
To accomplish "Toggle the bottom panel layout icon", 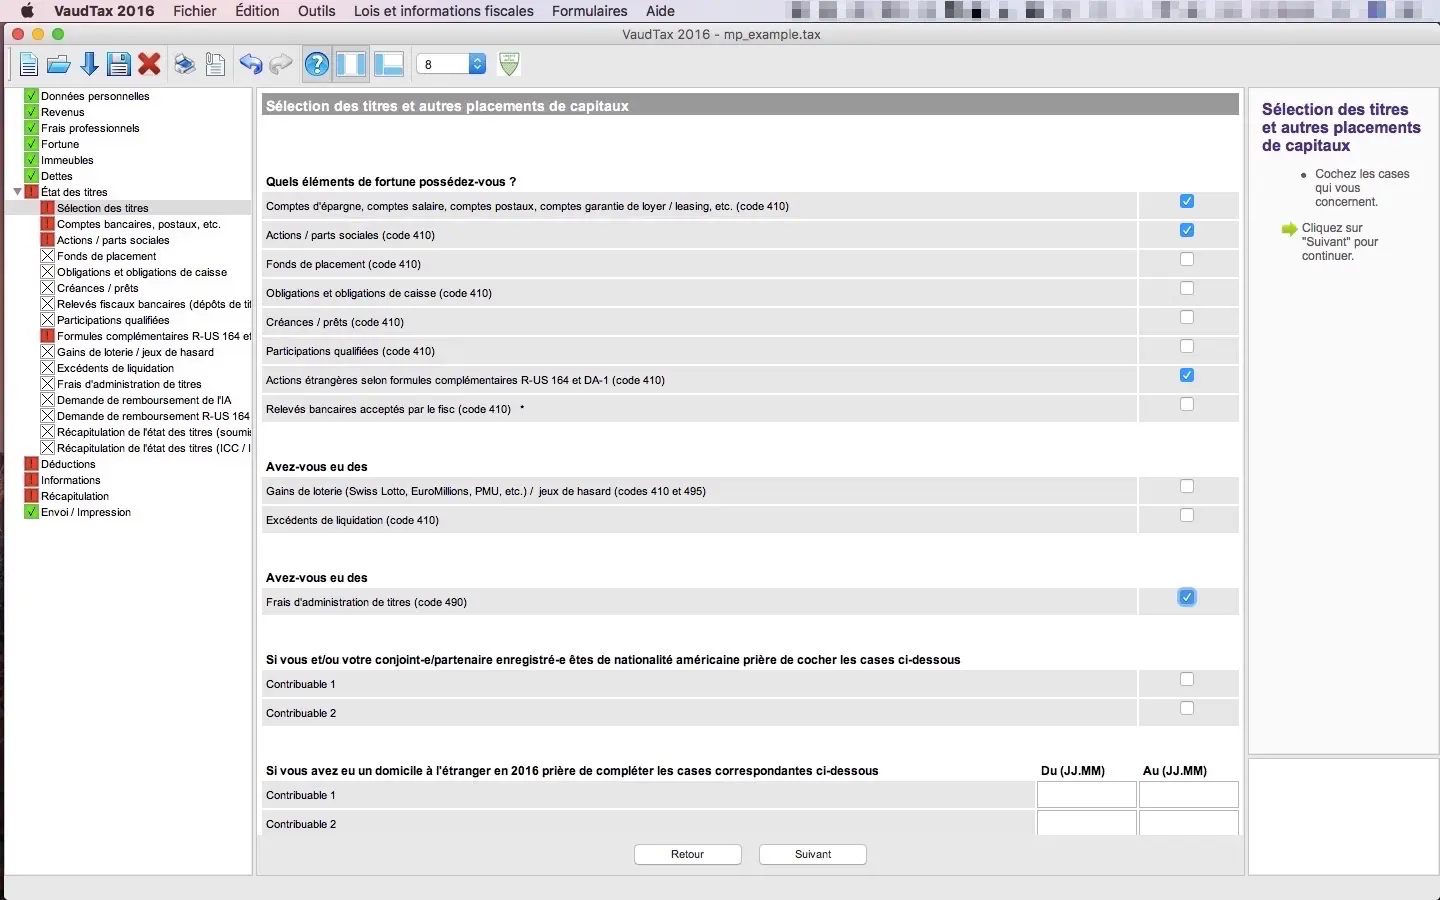I will point(389,65).
